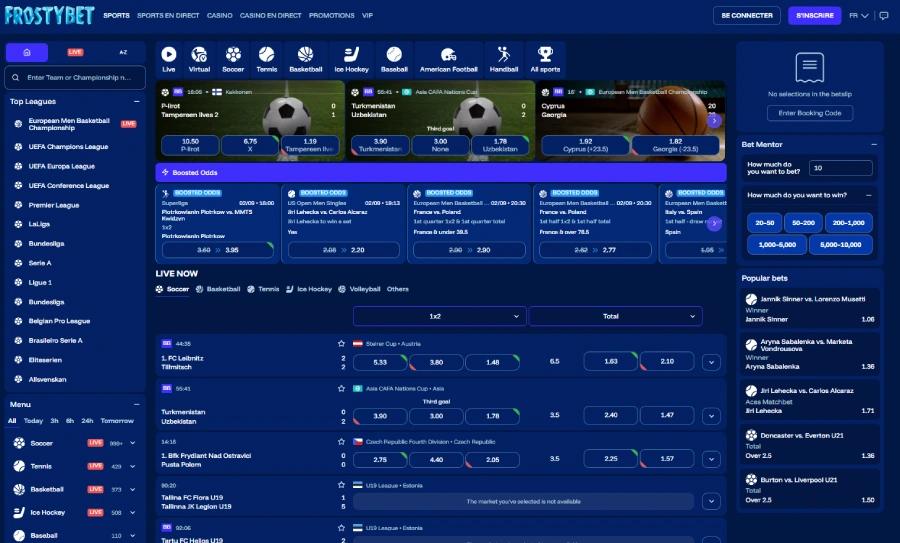The image size is (900, 543).
Task: Open the SPORTS EN DIRECT nav item
Action: coord(168,15)
